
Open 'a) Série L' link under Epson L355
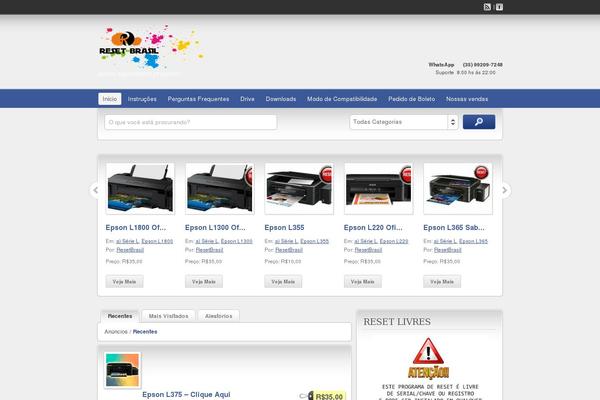tap(286, 241)
